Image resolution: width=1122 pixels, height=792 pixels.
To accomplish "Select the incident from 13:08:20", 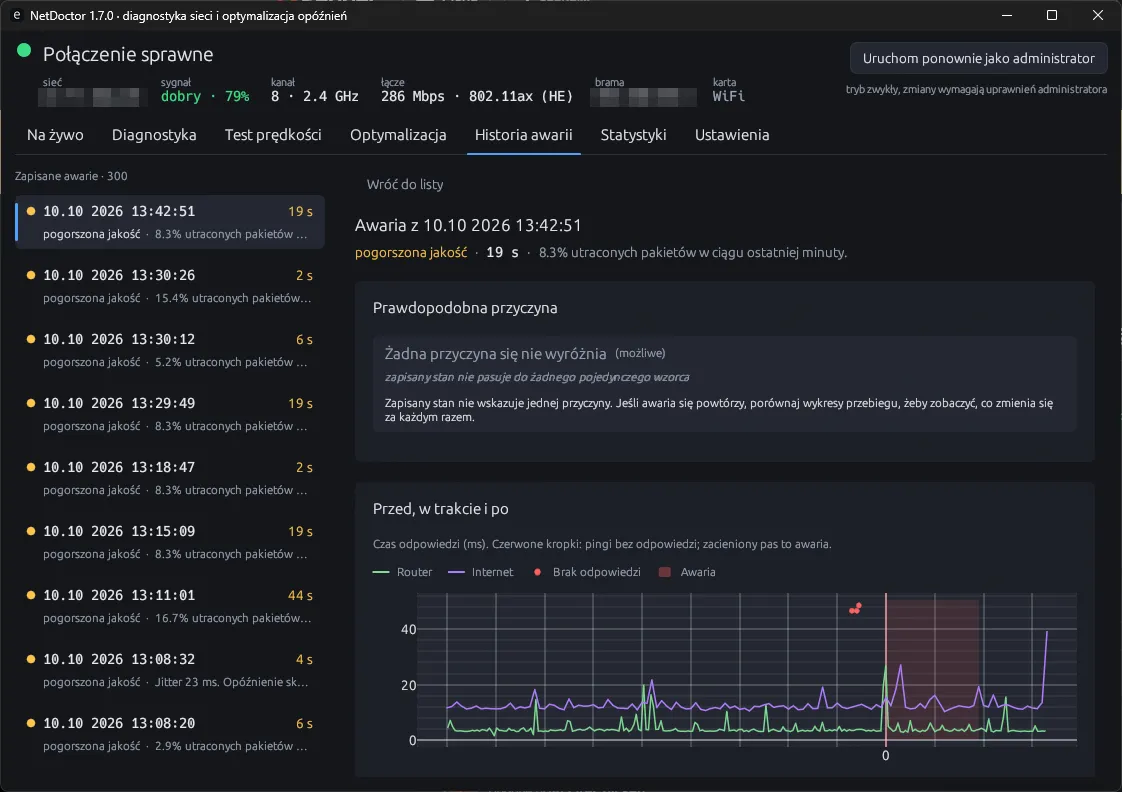I will coord(170,734).
